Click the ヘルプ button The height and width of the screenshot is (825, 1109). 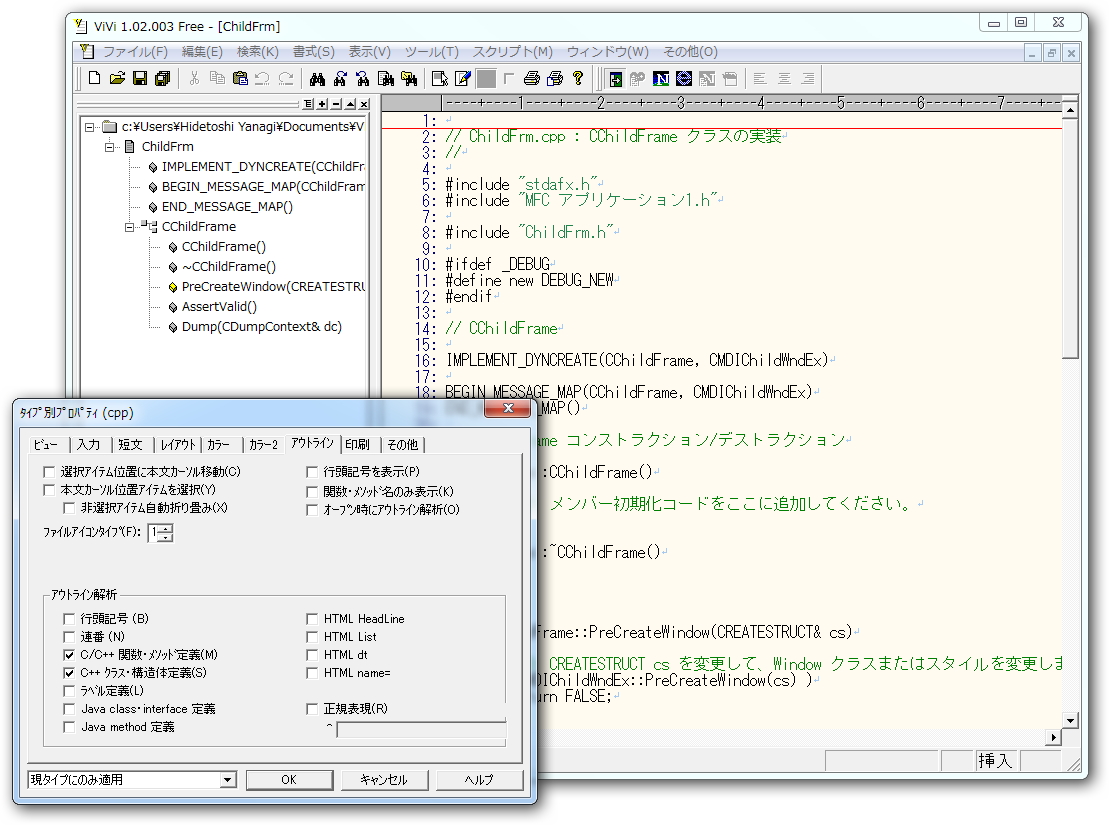pyautogui.click(x=479, y=780)
